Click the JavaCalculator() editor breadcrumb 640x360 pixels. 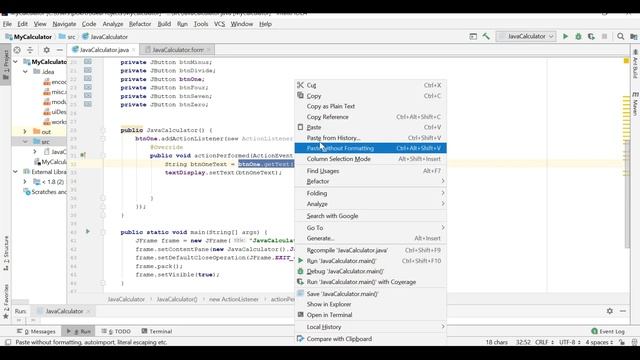point(177,299)
